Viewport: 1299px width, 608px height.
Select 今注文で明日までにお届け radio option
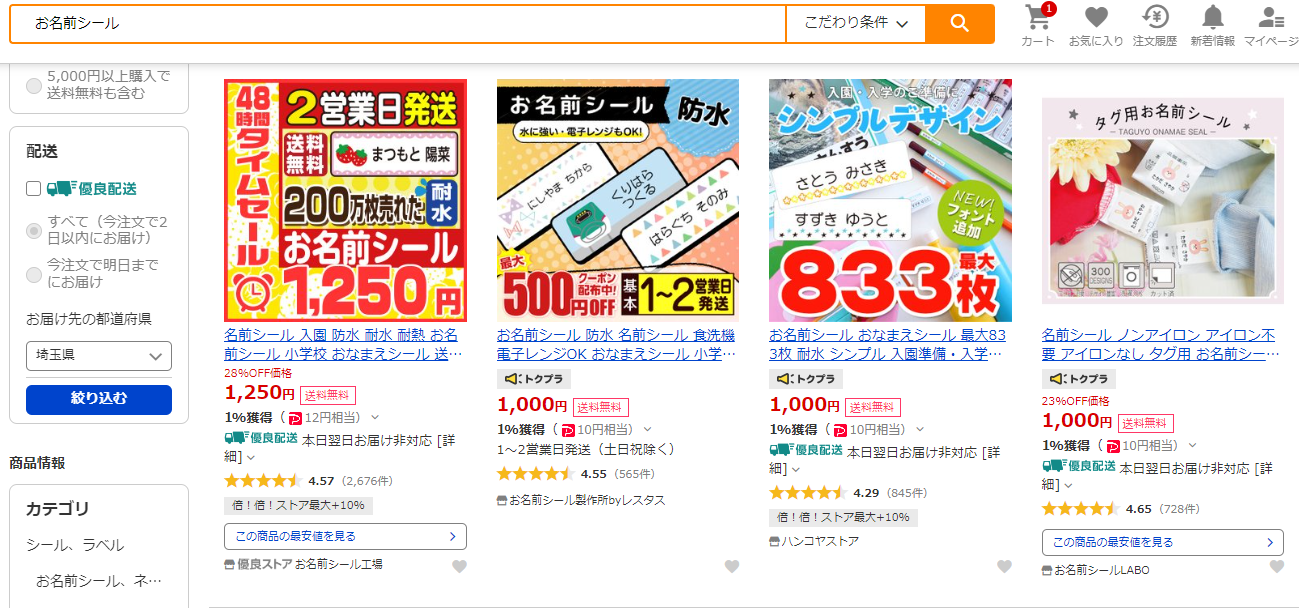pos(34,274)
